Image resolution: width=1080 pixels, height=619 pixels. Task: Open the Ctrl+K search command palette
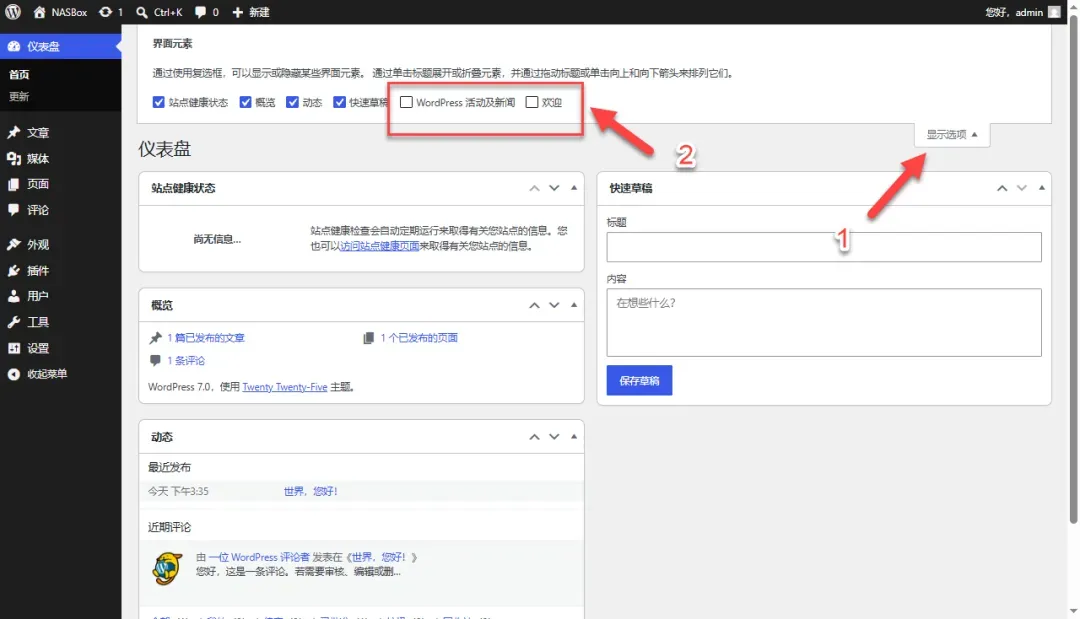pyautogui.click(x=159, y=12)
